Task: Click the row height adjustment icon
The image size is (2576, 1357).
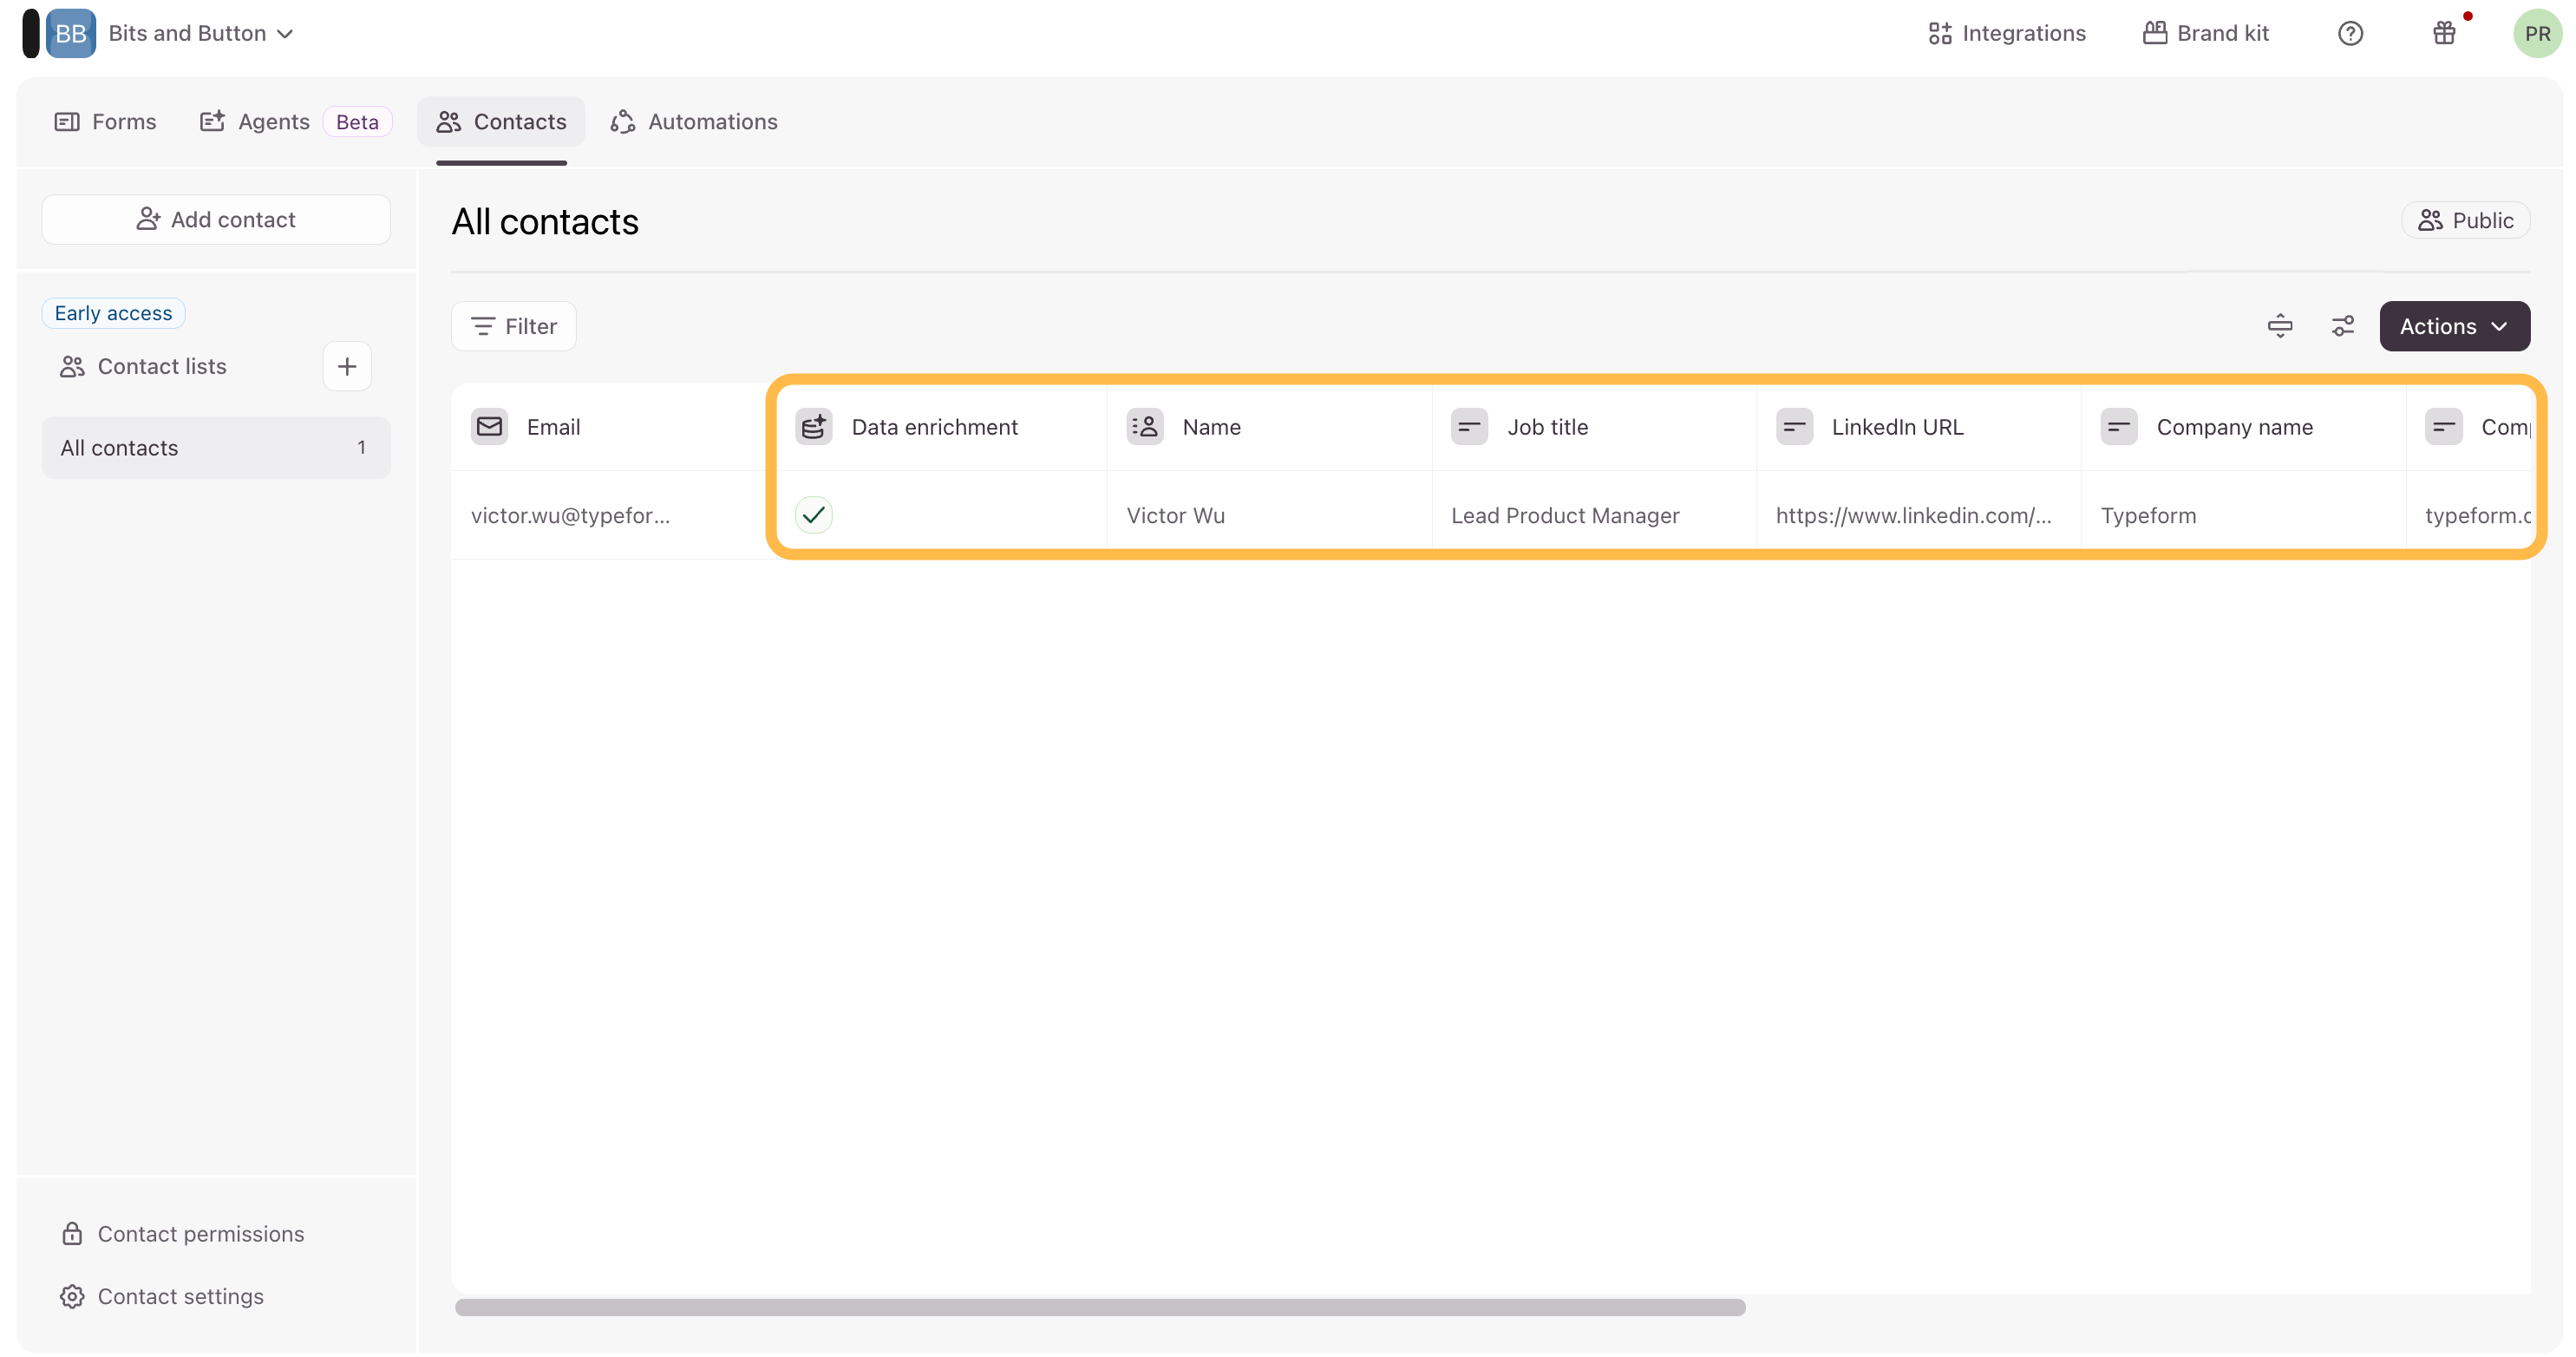Action: [2280, 326]
